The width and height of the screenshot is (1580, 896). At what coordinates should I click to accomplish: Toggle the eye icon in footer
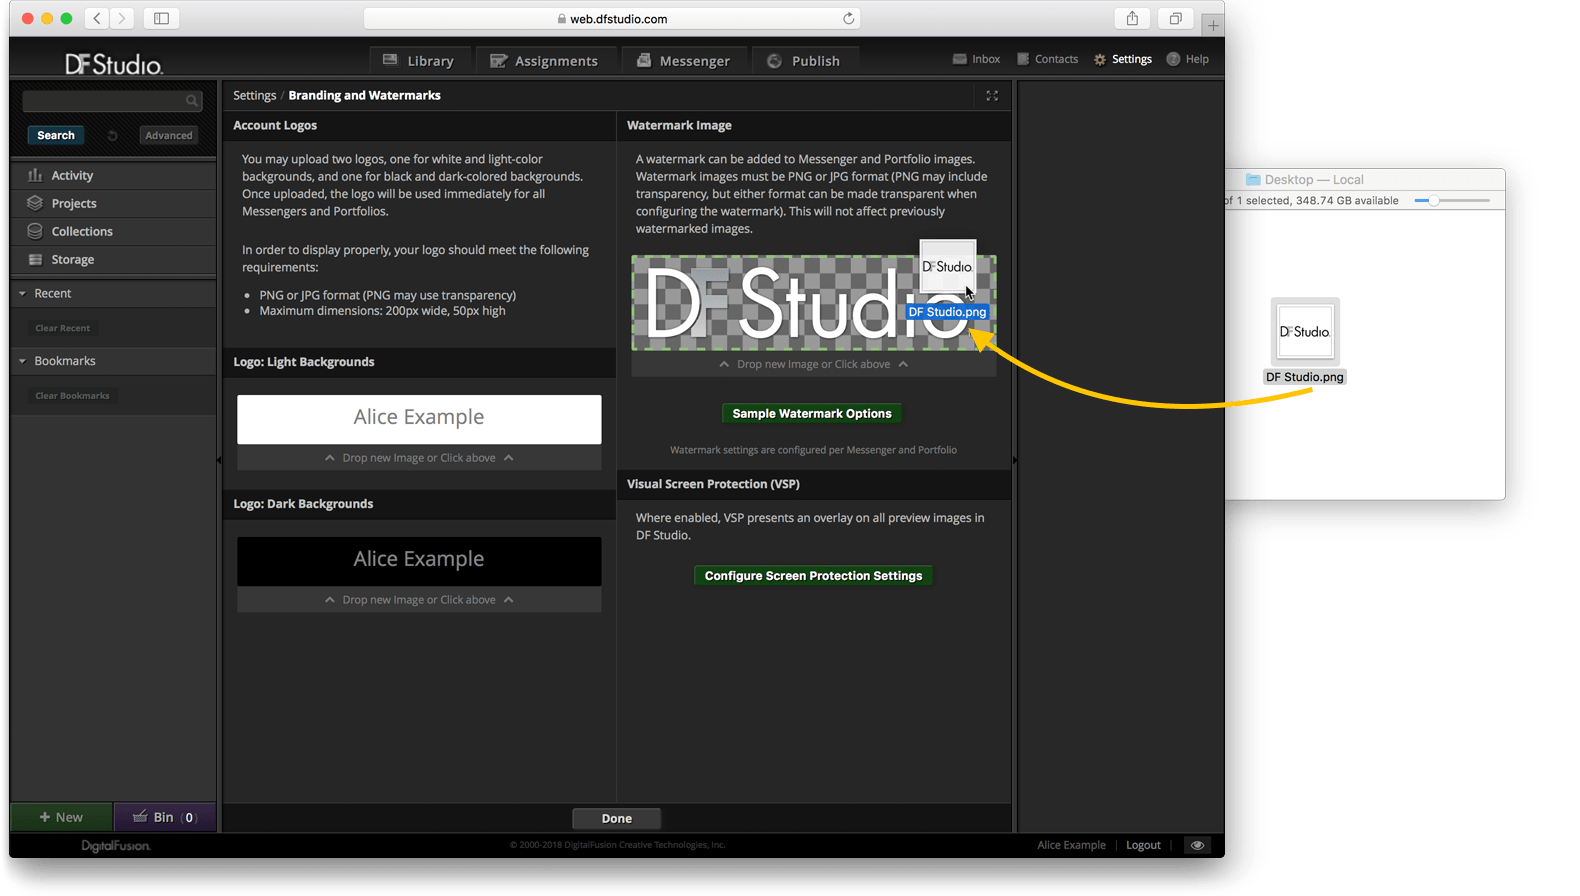1197,845
